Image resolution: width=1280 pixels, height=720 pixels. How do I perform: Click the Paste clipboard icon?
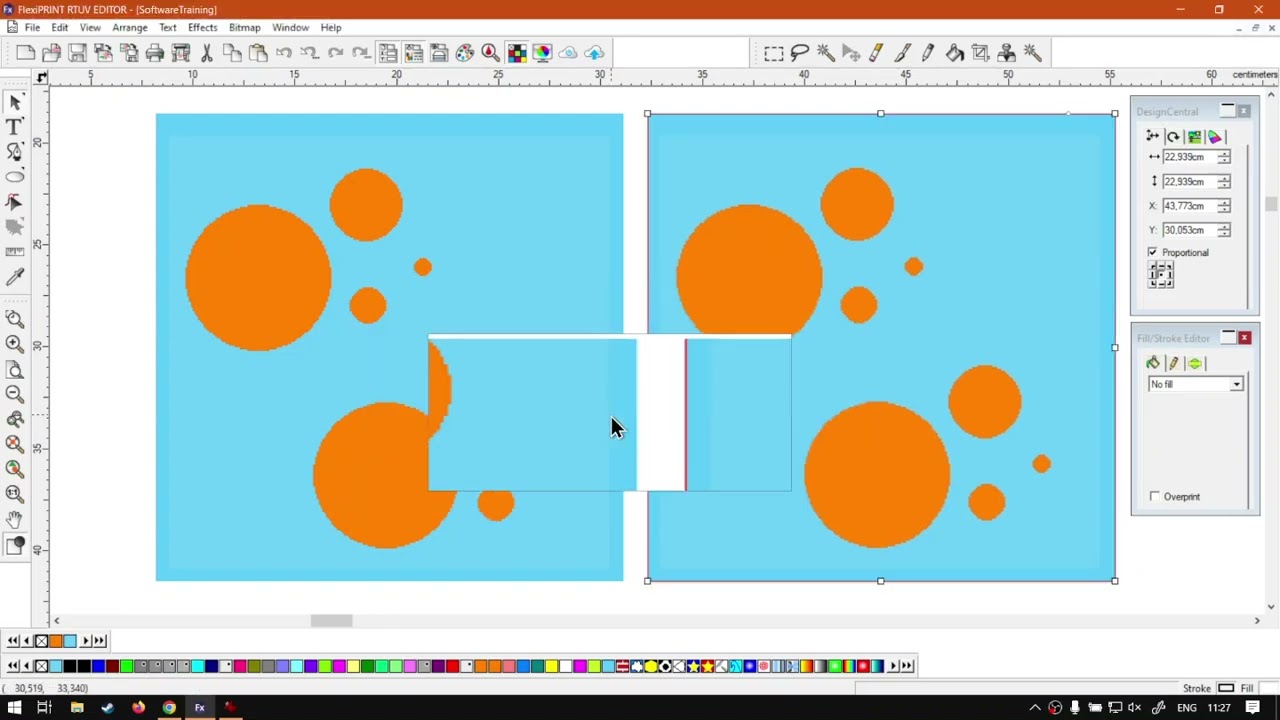(258, 53)
